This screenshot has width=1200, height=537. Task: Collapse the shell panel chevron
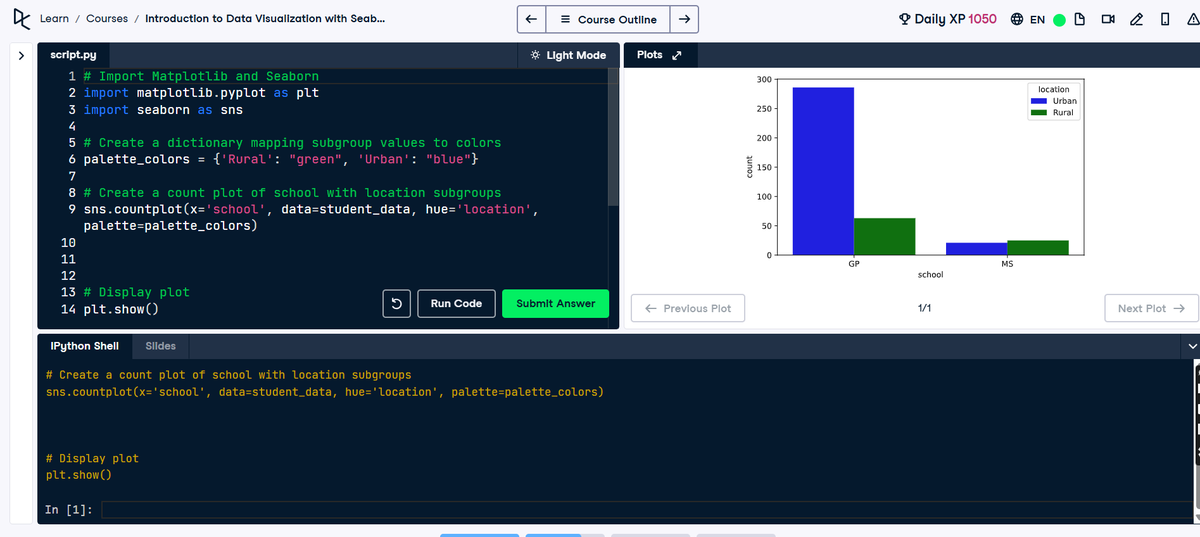click(1191, 346)
